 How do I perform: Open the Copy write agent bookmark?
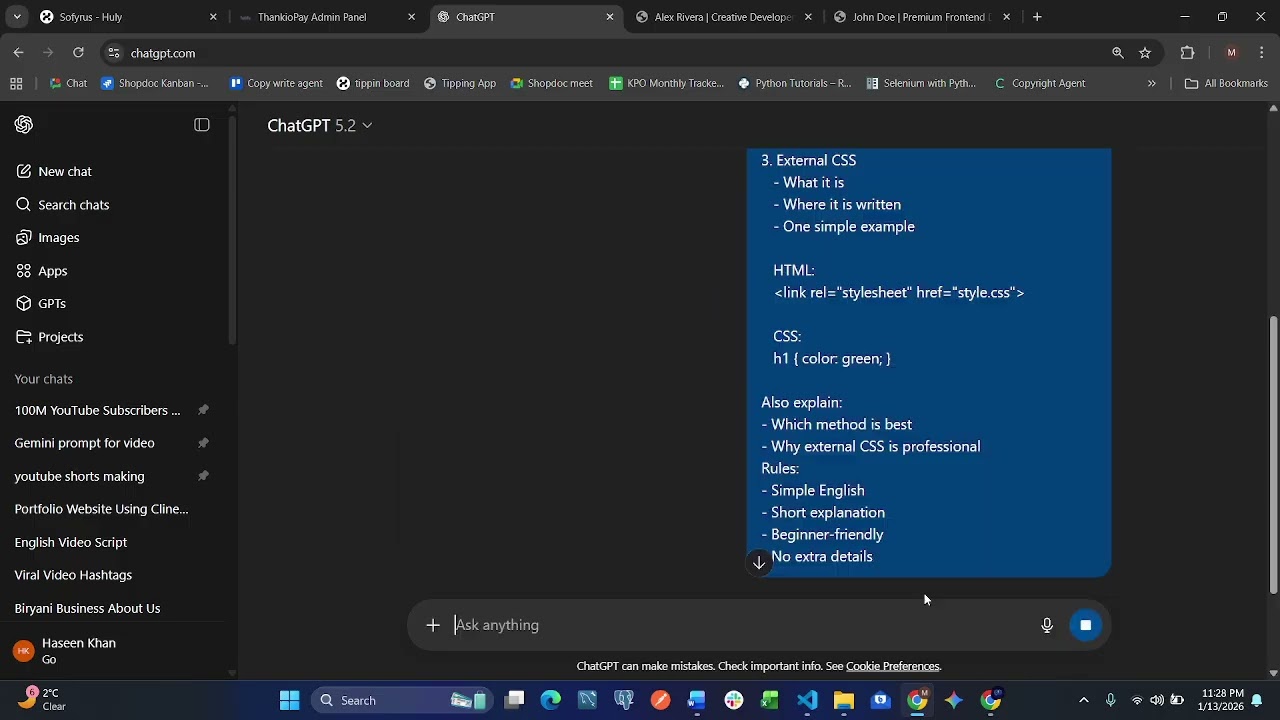[276, 84]
